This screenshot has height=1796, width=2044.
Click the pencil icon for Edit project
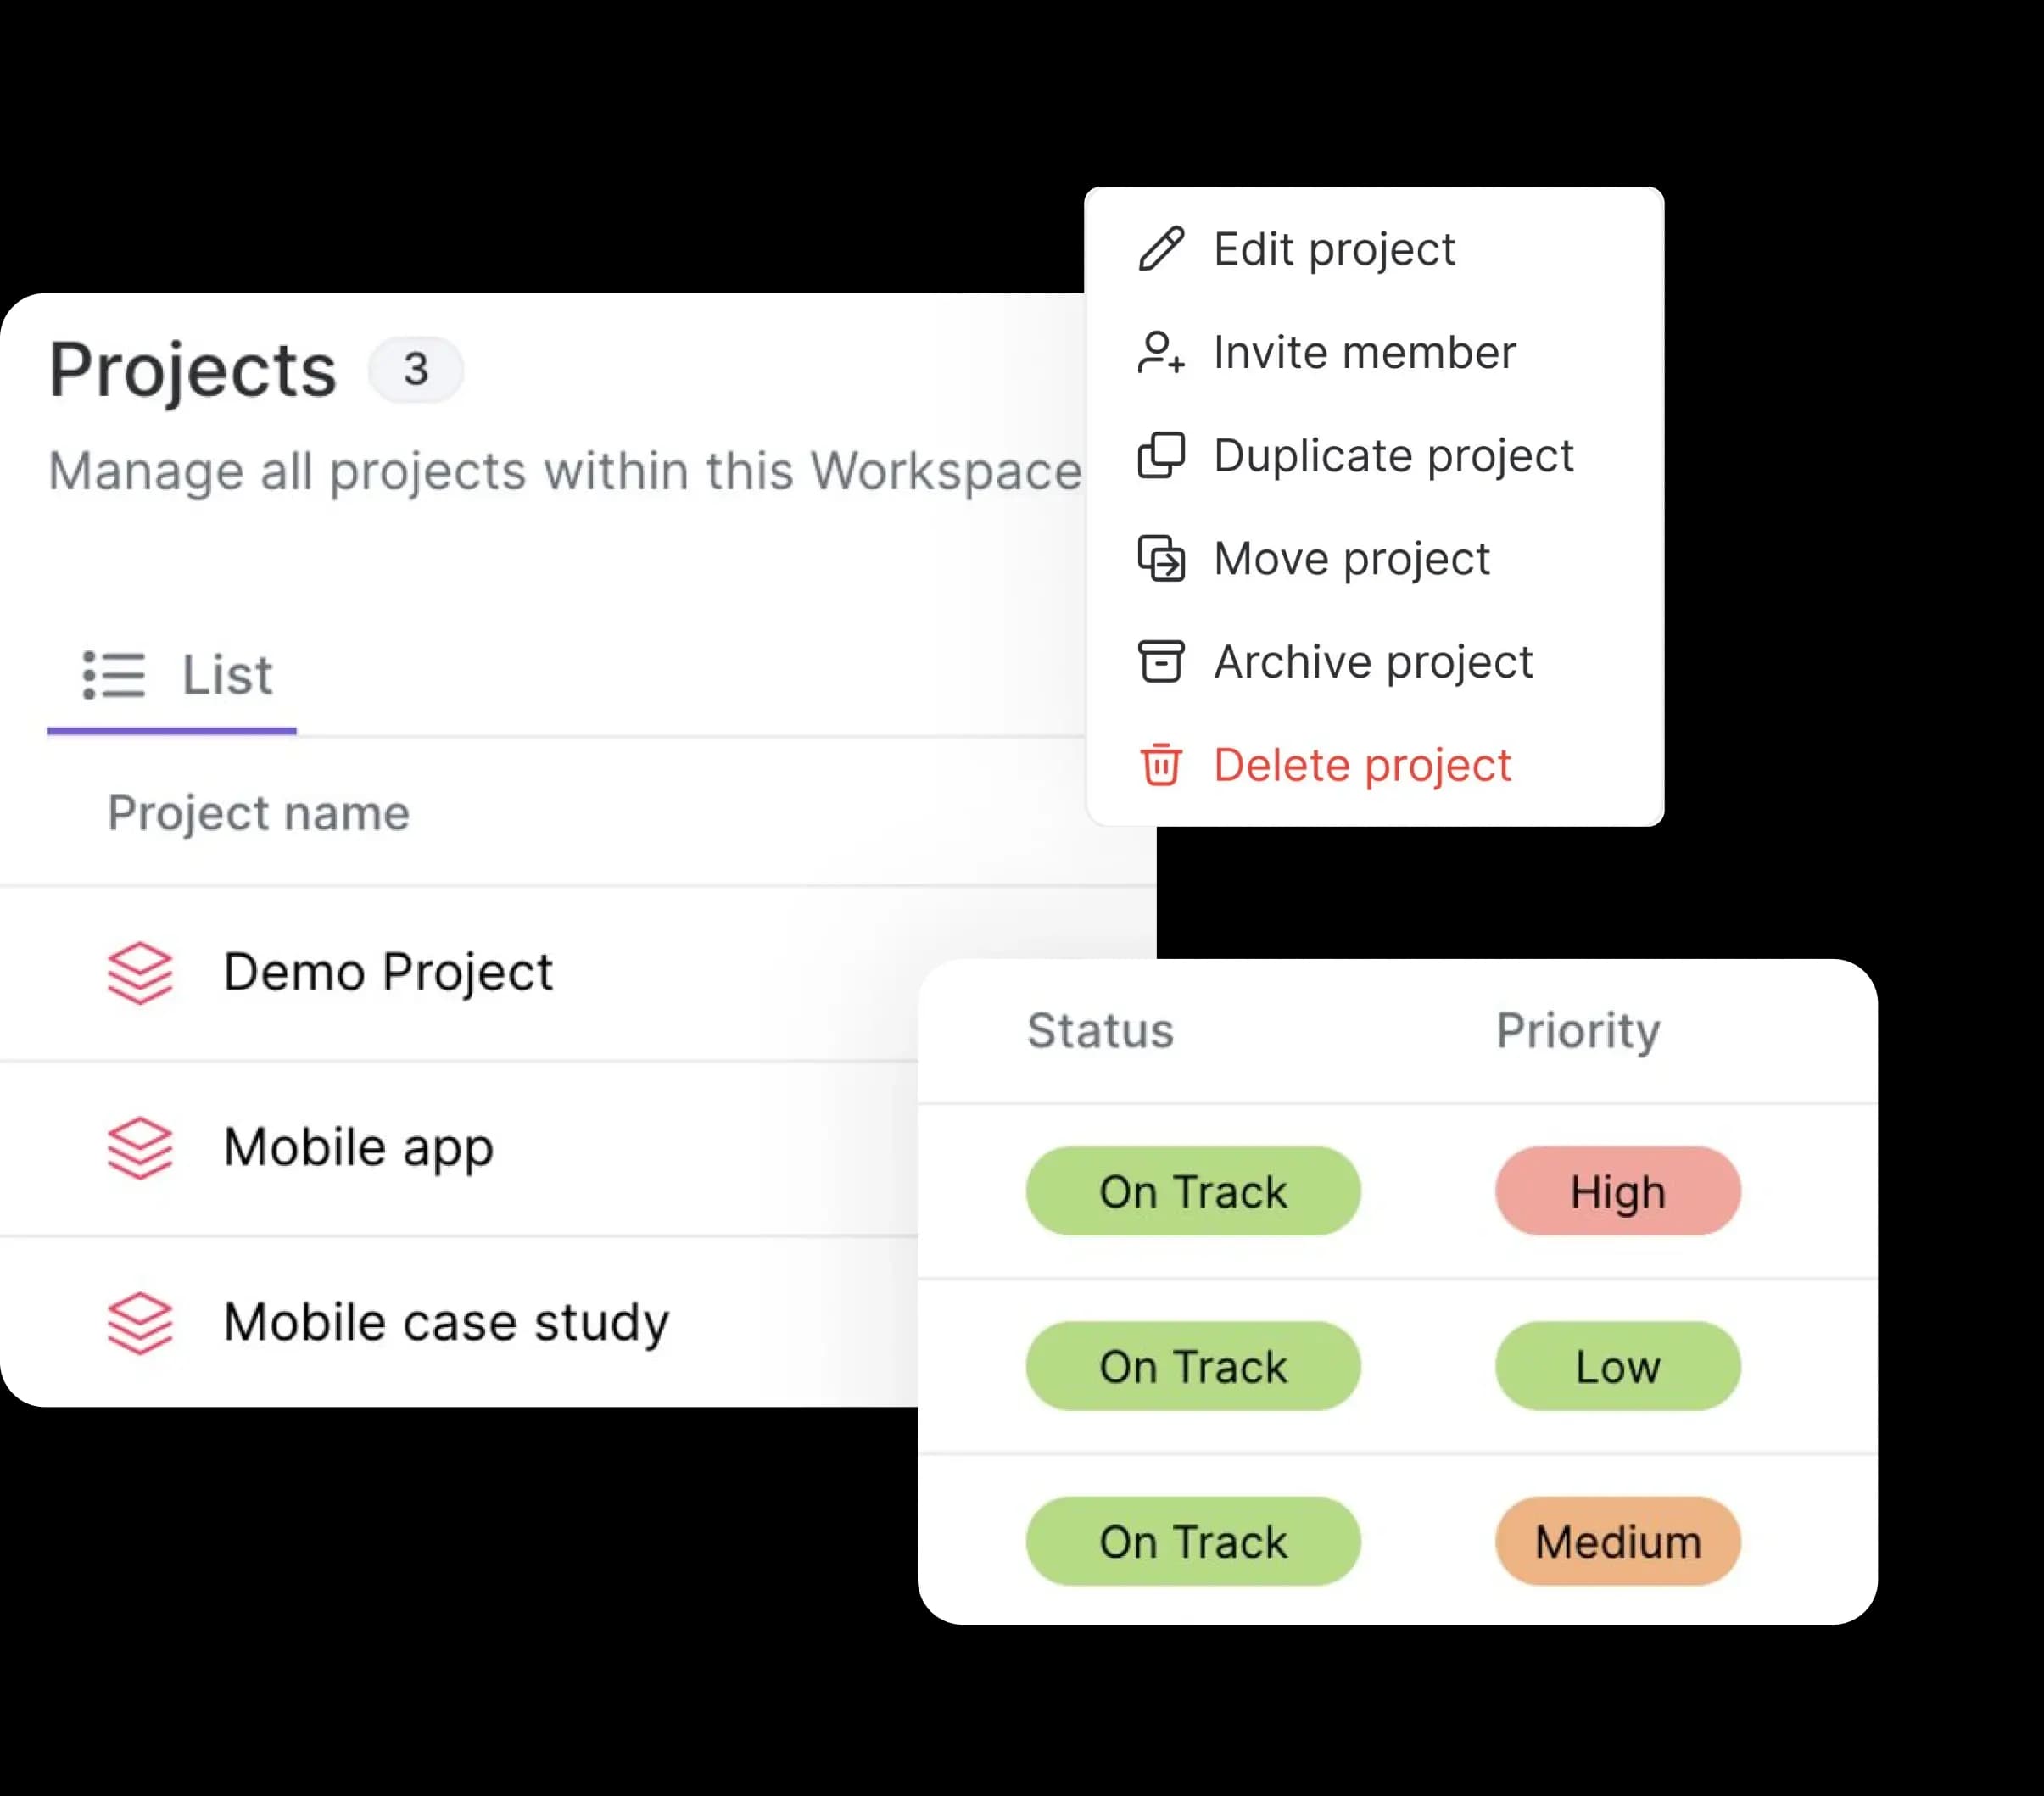(x=1161, y=249)
